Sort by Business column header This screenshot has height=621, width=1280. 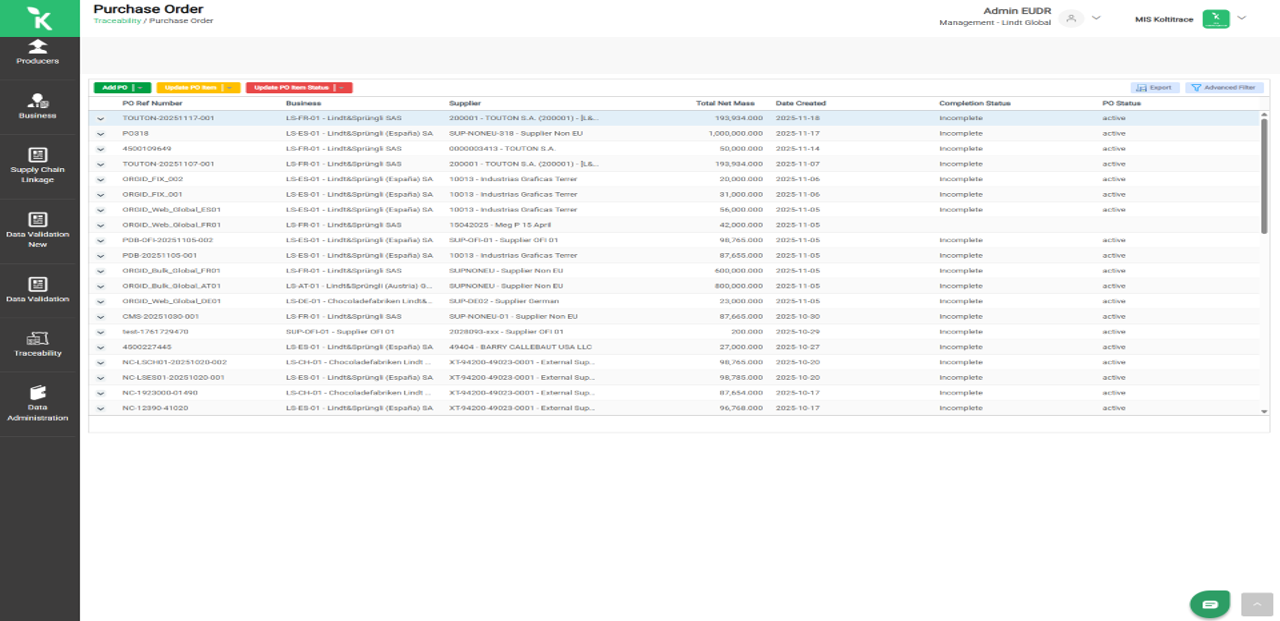tap(303, 103)
